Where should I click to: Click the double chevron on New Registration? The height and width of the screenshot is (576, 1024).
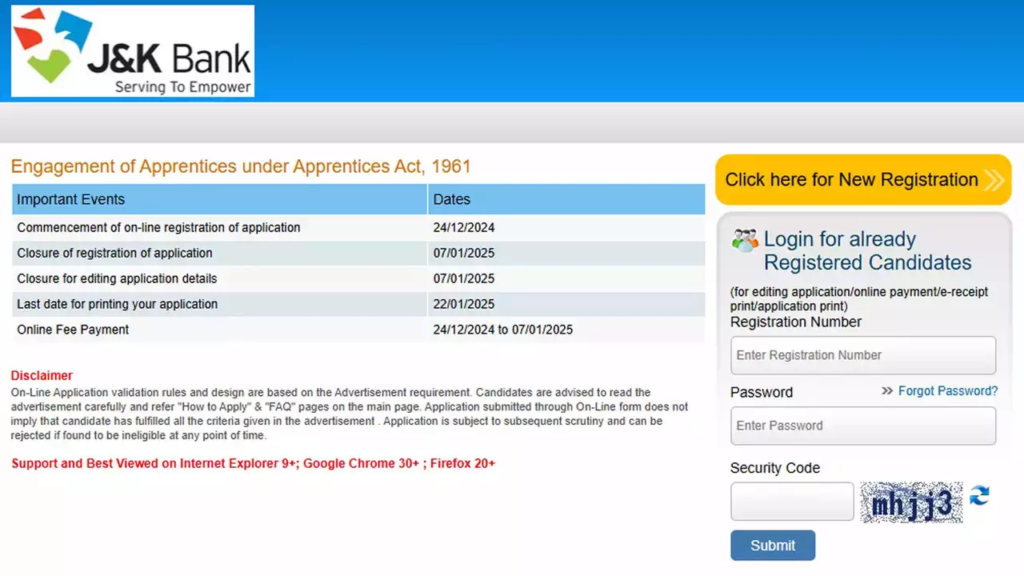click(x=993, y=180)
